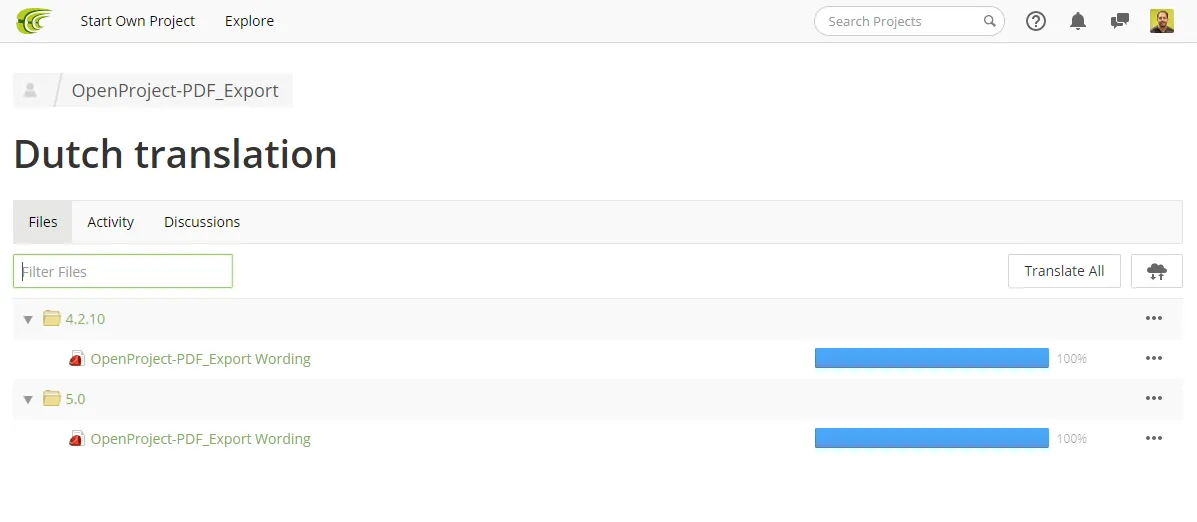The image size is (1197, 522).
Task: Open the notifications bell icon
Action: 1078,21
